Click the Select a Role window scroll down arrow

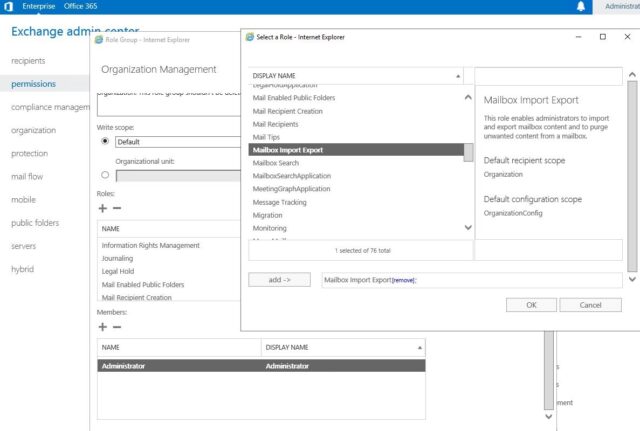pyautogui.click(x=632, y=279)
